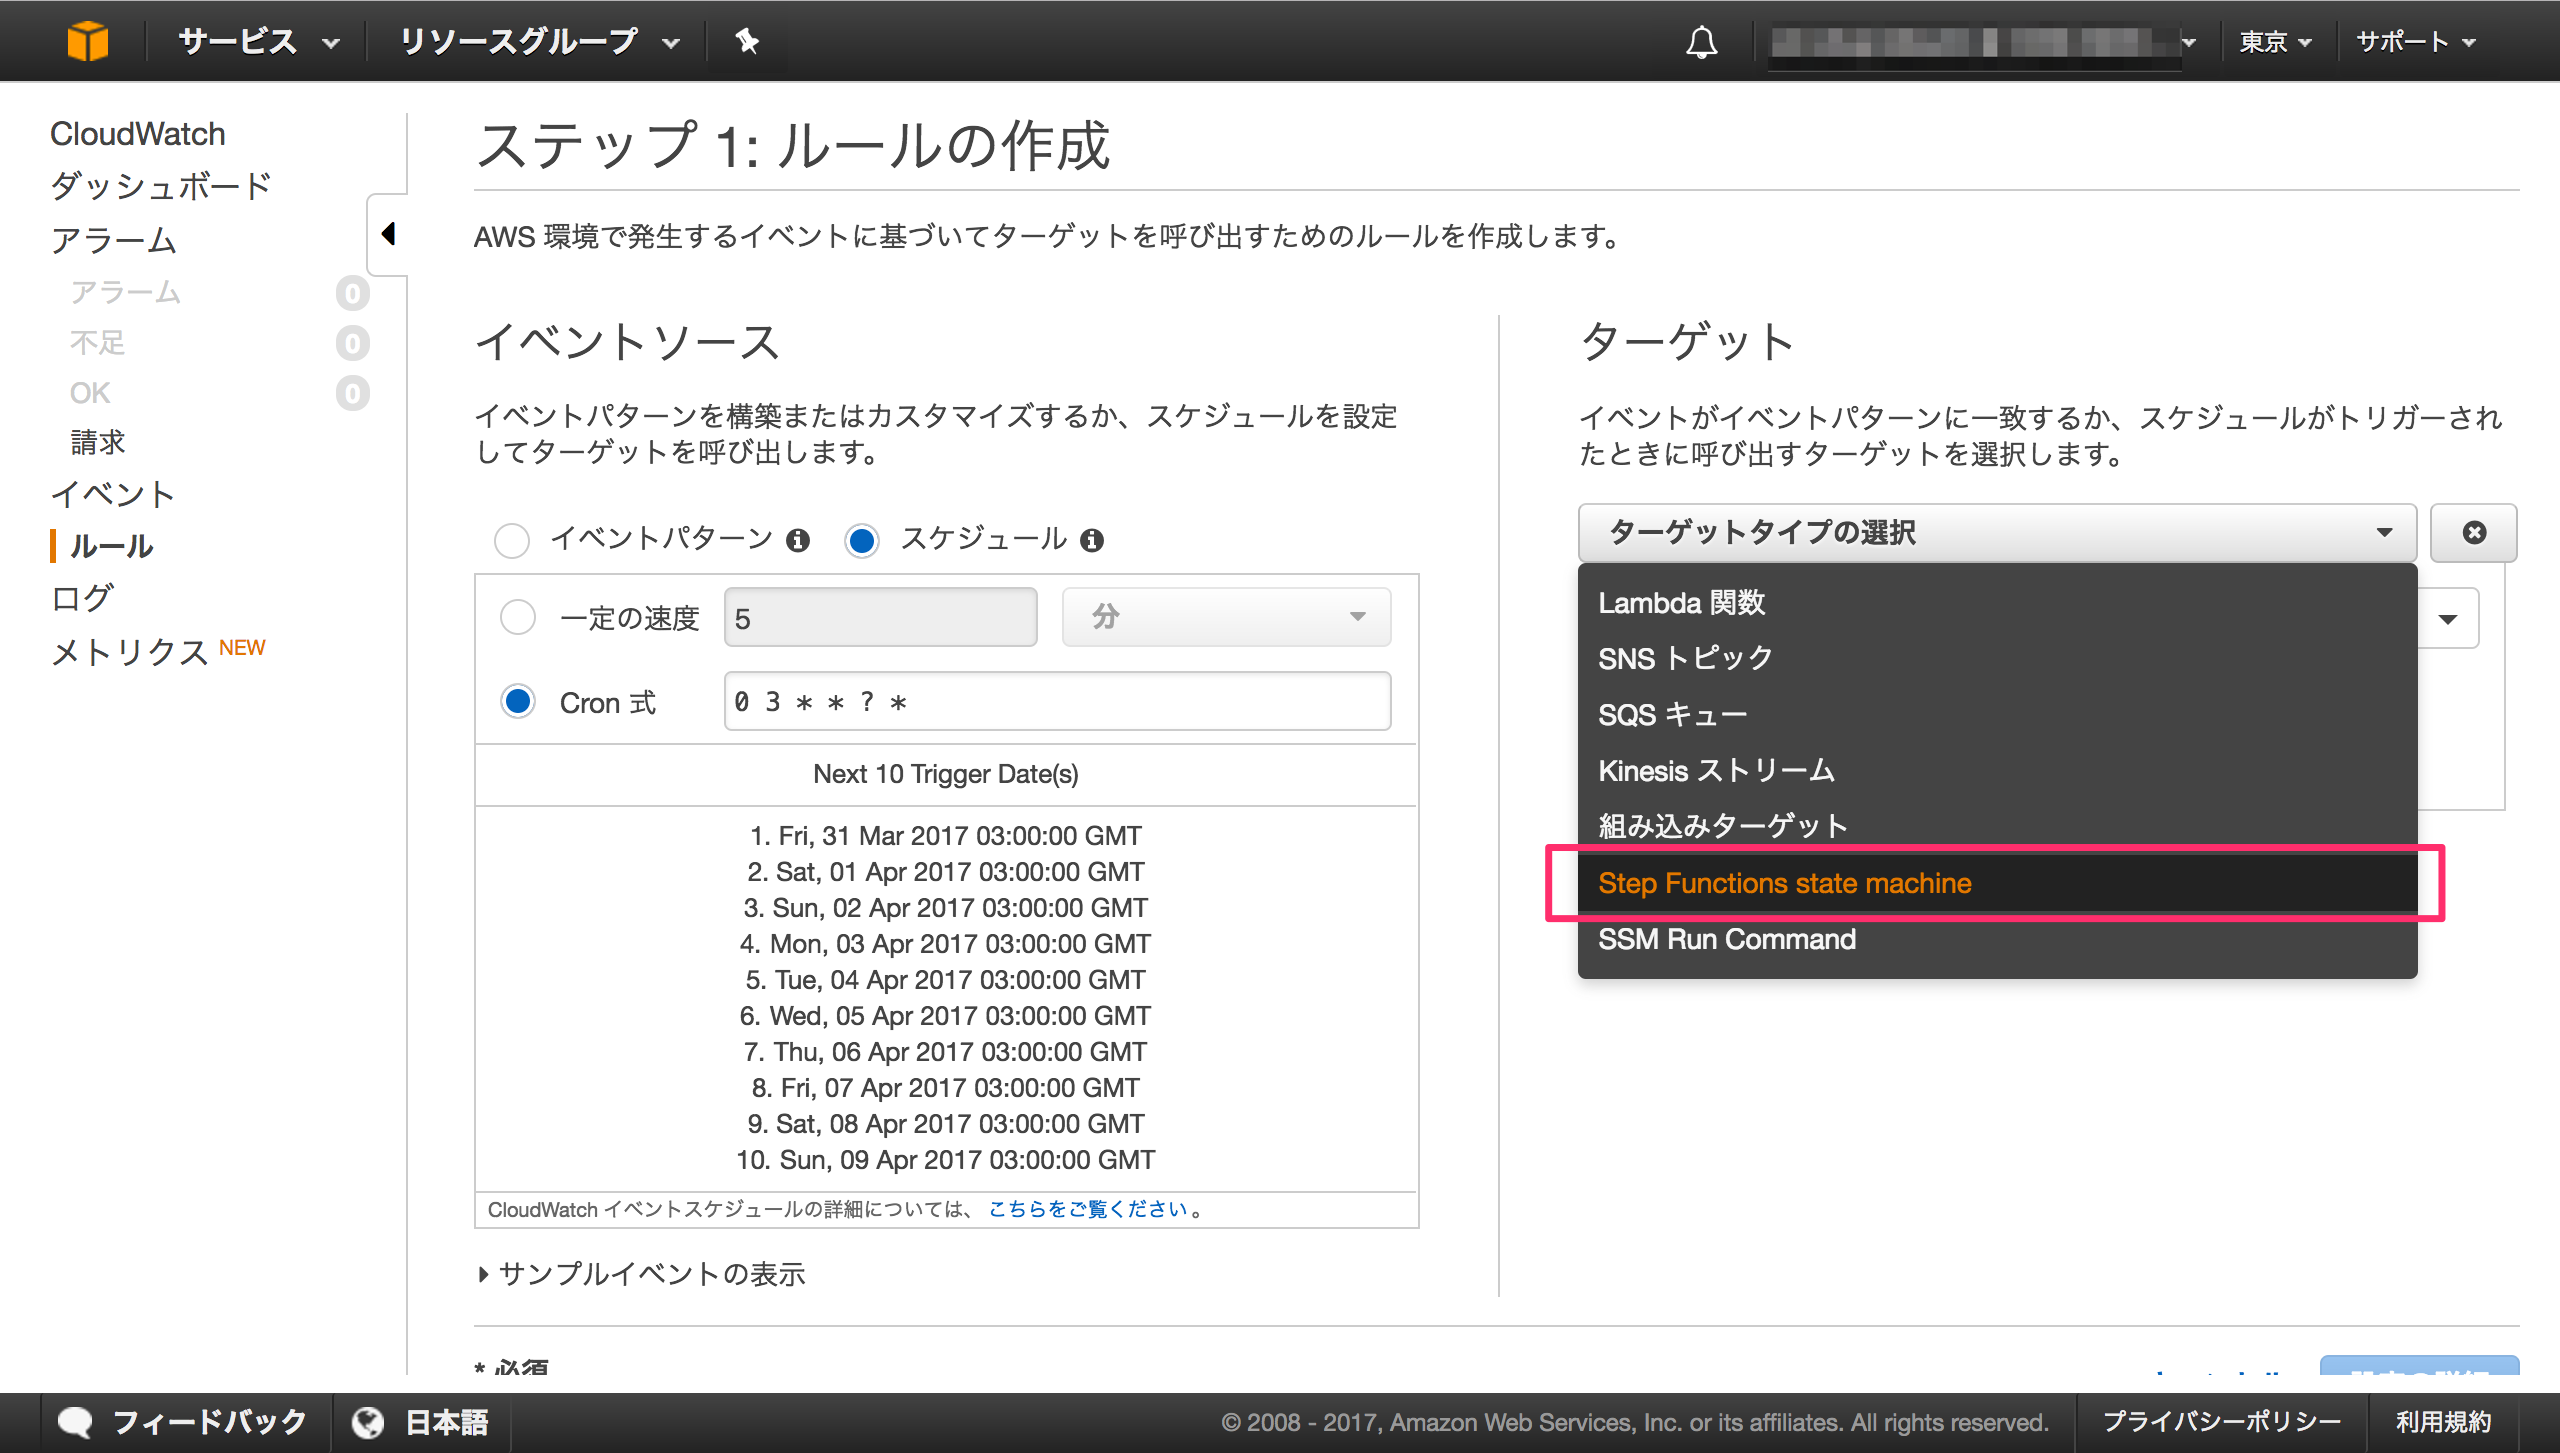Viewport: 2560px width, 1453px height.
Task: Click the info icon next to イベントパターン
Action: pos(797,540)
